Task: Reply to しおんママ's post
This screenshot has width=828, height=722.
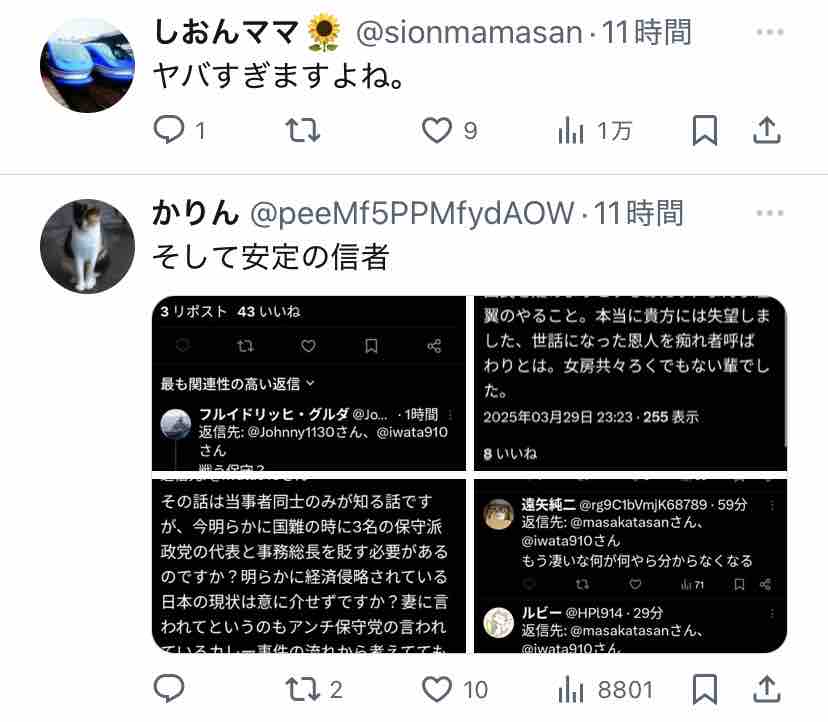Action: [x=178, y=130]
